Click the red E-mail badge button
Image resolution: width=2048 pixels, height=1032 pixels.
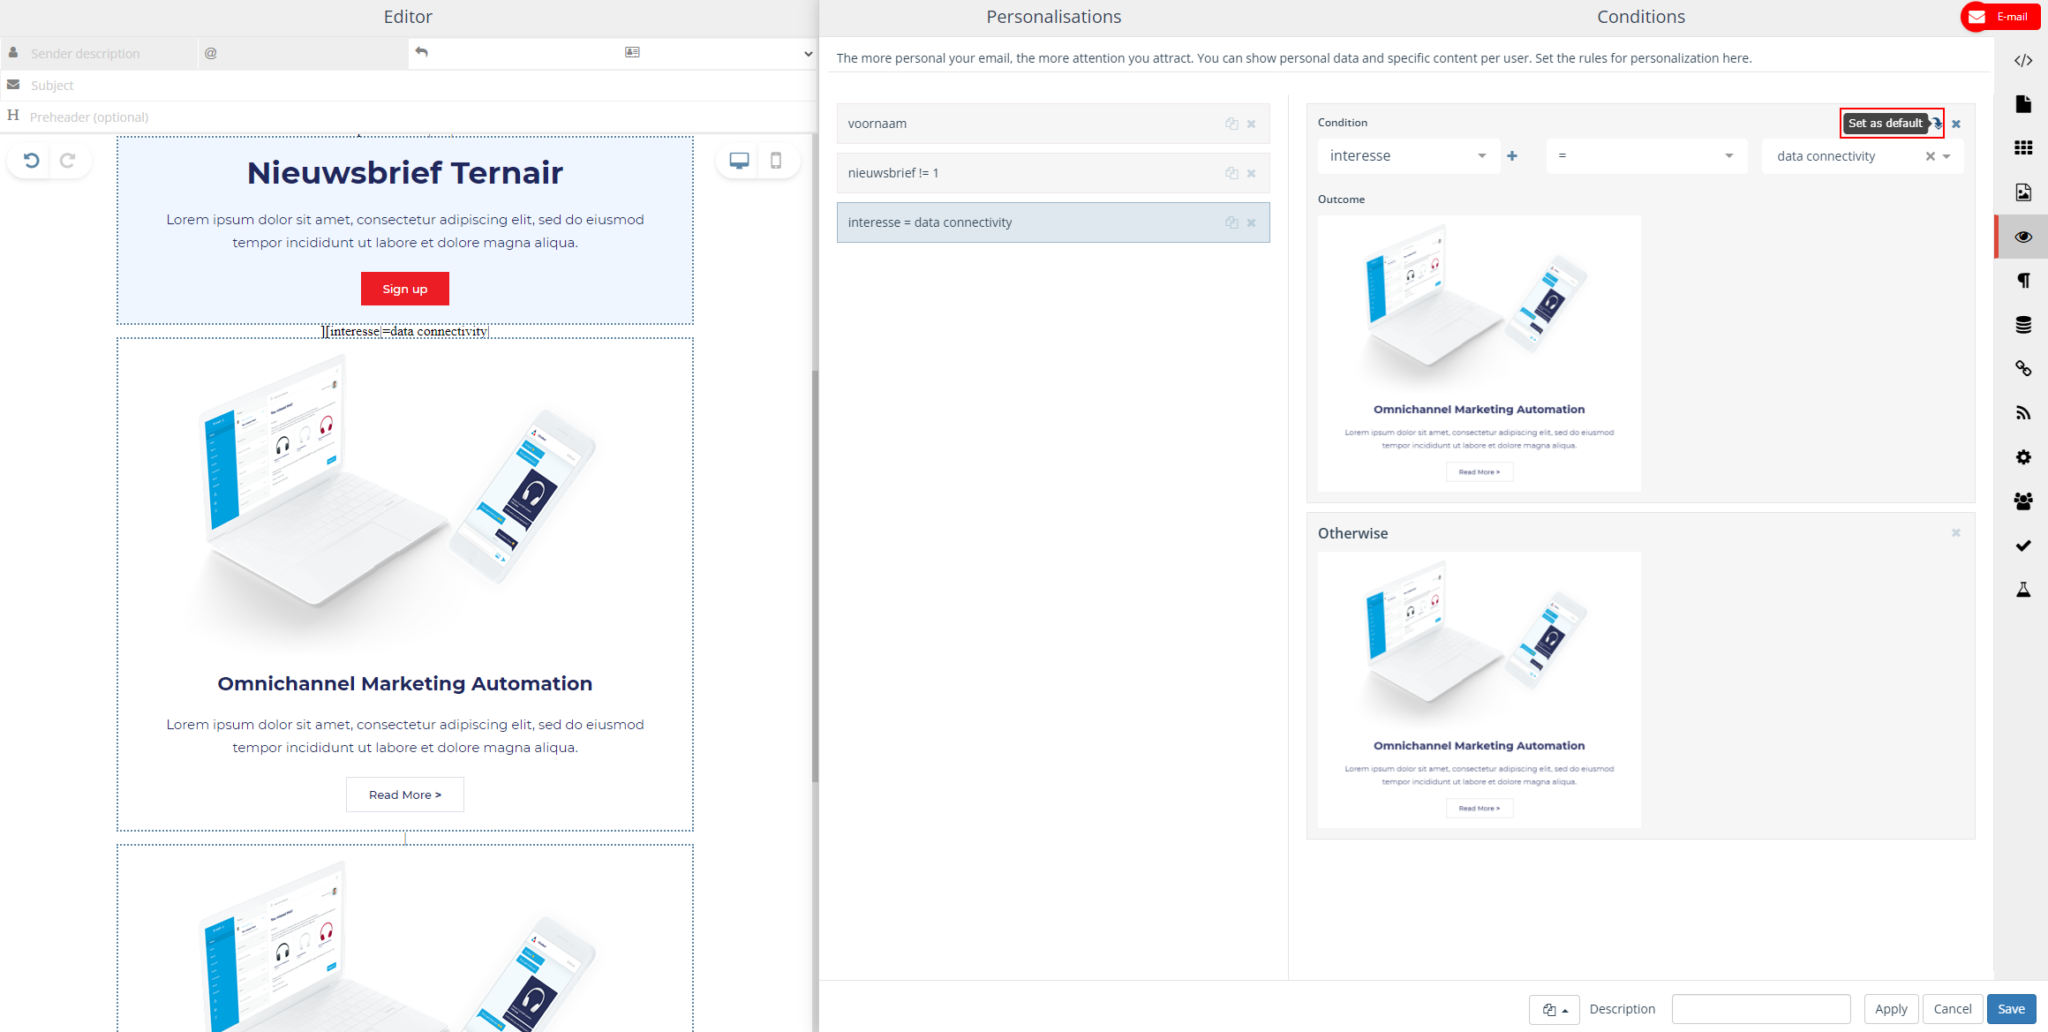[2000, 17]
